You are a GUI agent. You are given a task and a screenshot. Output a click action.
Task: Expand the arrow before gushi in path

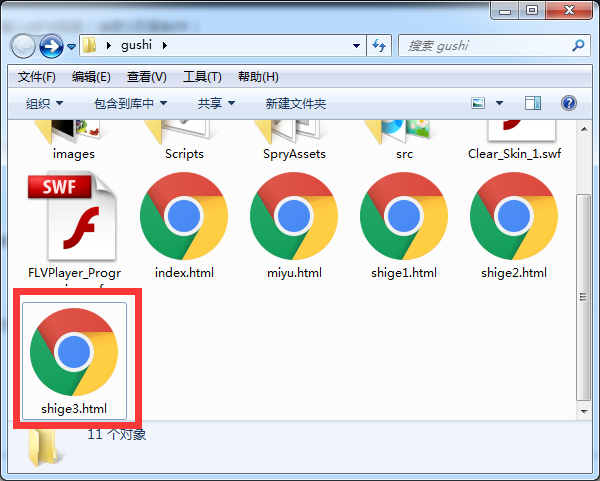pos(109,46)
